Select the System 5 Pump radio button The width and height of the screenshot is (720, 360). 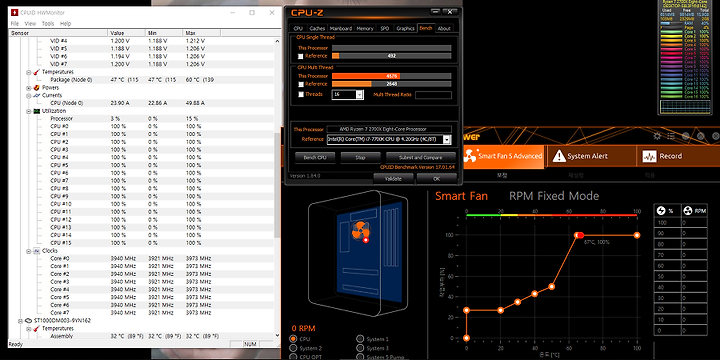[360, 357]
